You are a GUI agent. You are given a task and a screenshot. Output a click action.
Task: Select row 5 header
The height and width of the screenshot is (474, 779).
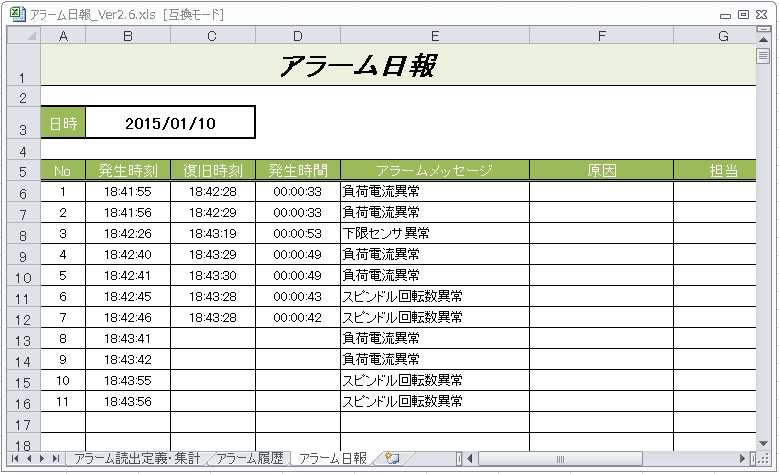(22, 171)
